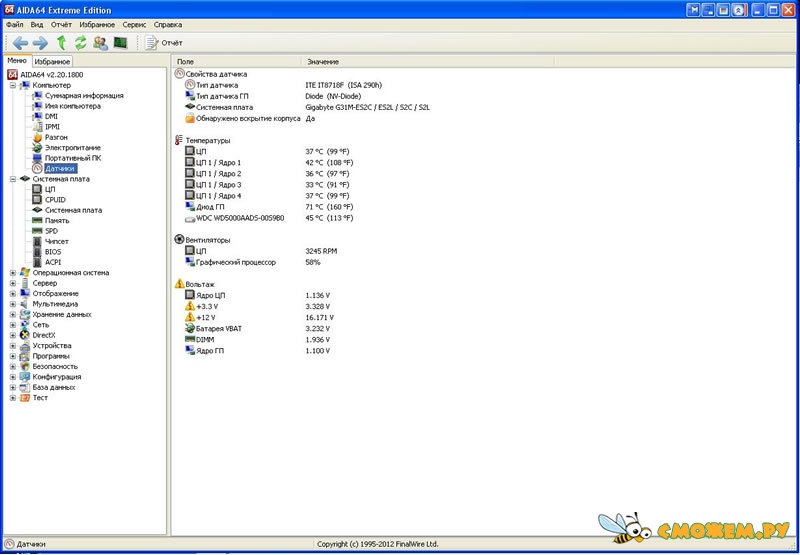Image resolution: width=800 pixels, height=555 pixels.
Task: Open the Избранное menu
Action: click(97, 24)
